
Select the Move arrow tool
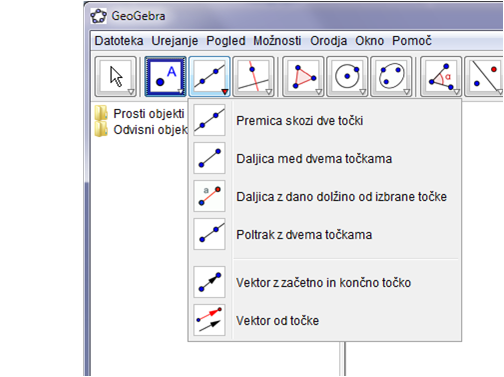coord(116,77)
